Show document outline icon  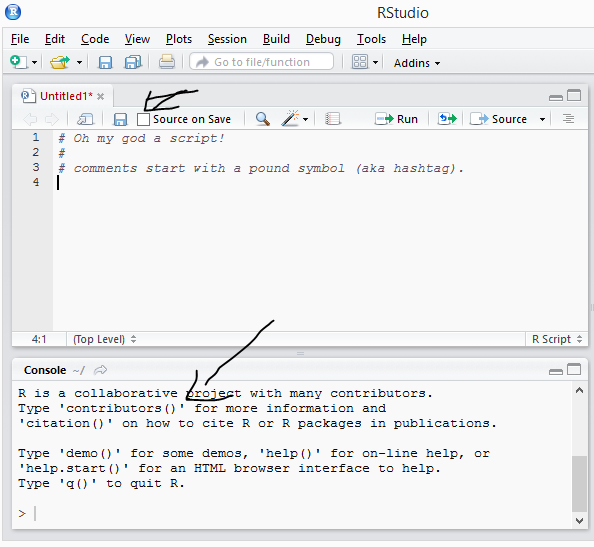[x=568, y=119]
